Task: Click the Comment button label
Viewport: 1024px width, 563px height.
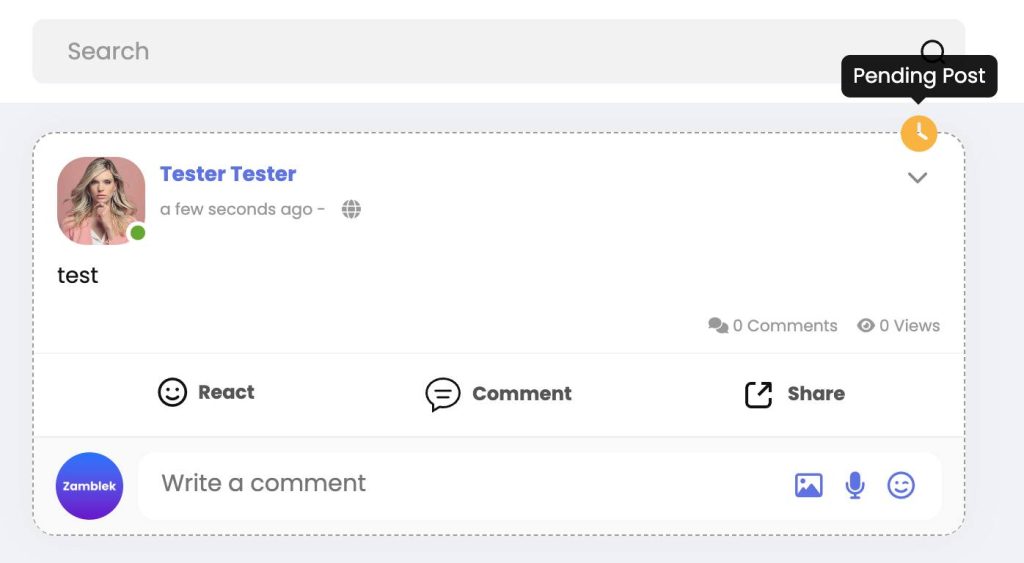Action: (522, 393)
